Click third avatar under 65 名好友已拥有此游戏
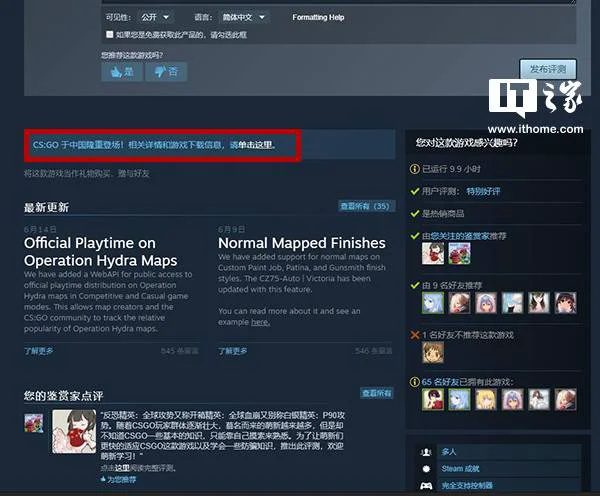This screenshot has height=496, width=600. pyautogui.click(x=486, y=400)
